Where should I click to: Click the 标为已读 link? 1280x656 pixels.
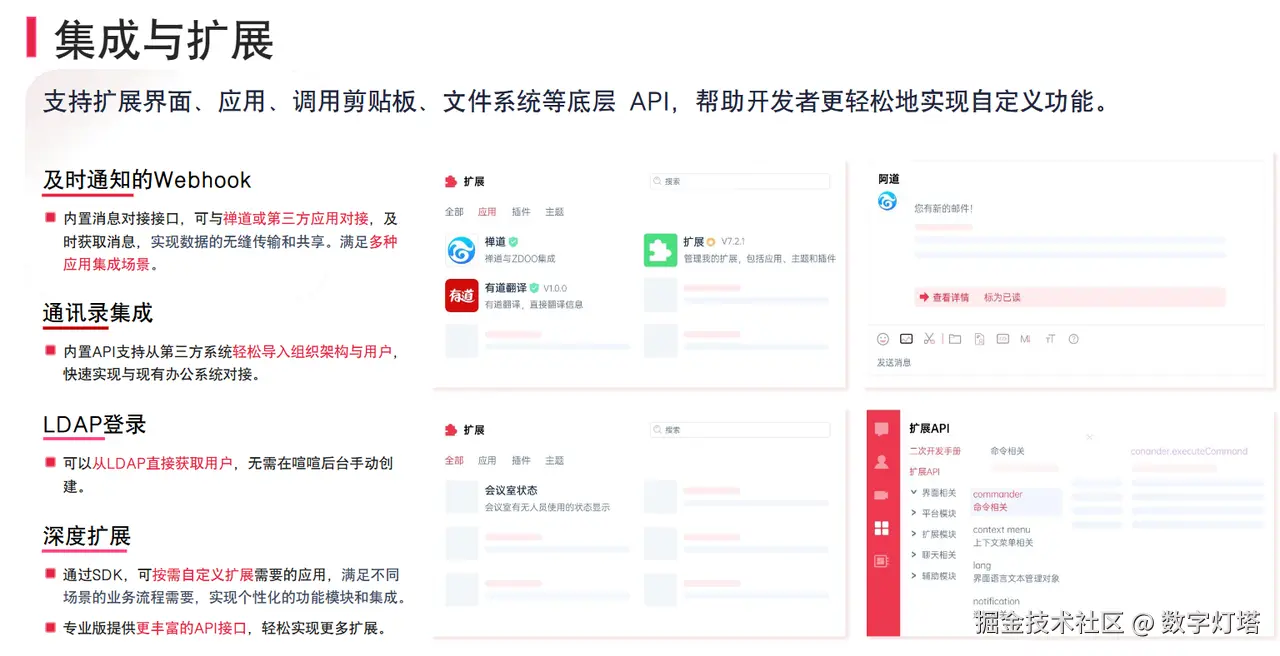coord(1002,297)
